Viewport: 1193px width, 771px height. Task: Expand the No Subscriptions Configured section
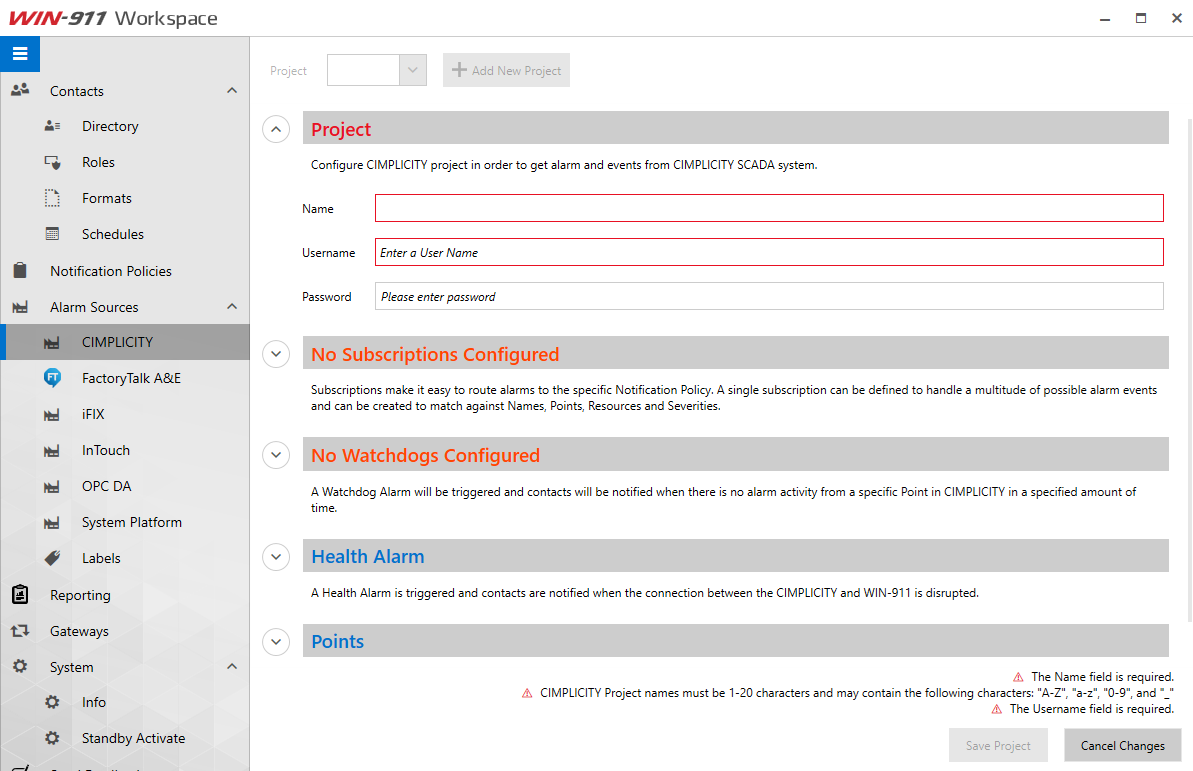(x=276, y=354)
